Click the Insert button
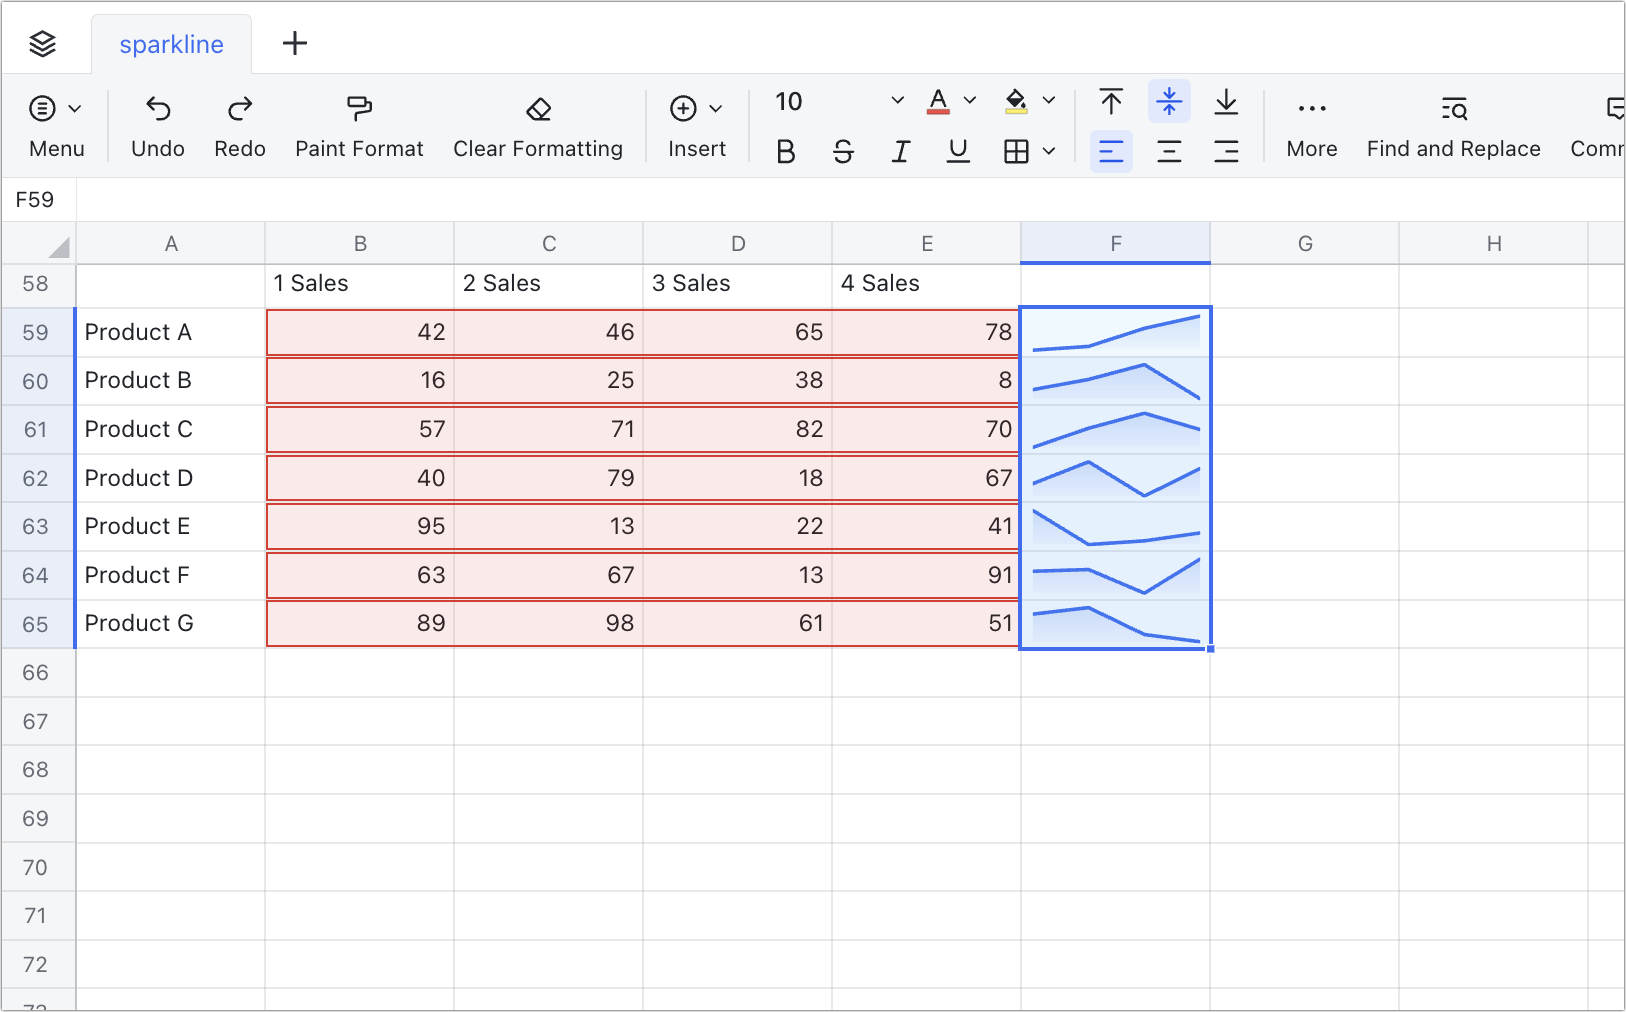1626x1012 pixels. [697, 123]
